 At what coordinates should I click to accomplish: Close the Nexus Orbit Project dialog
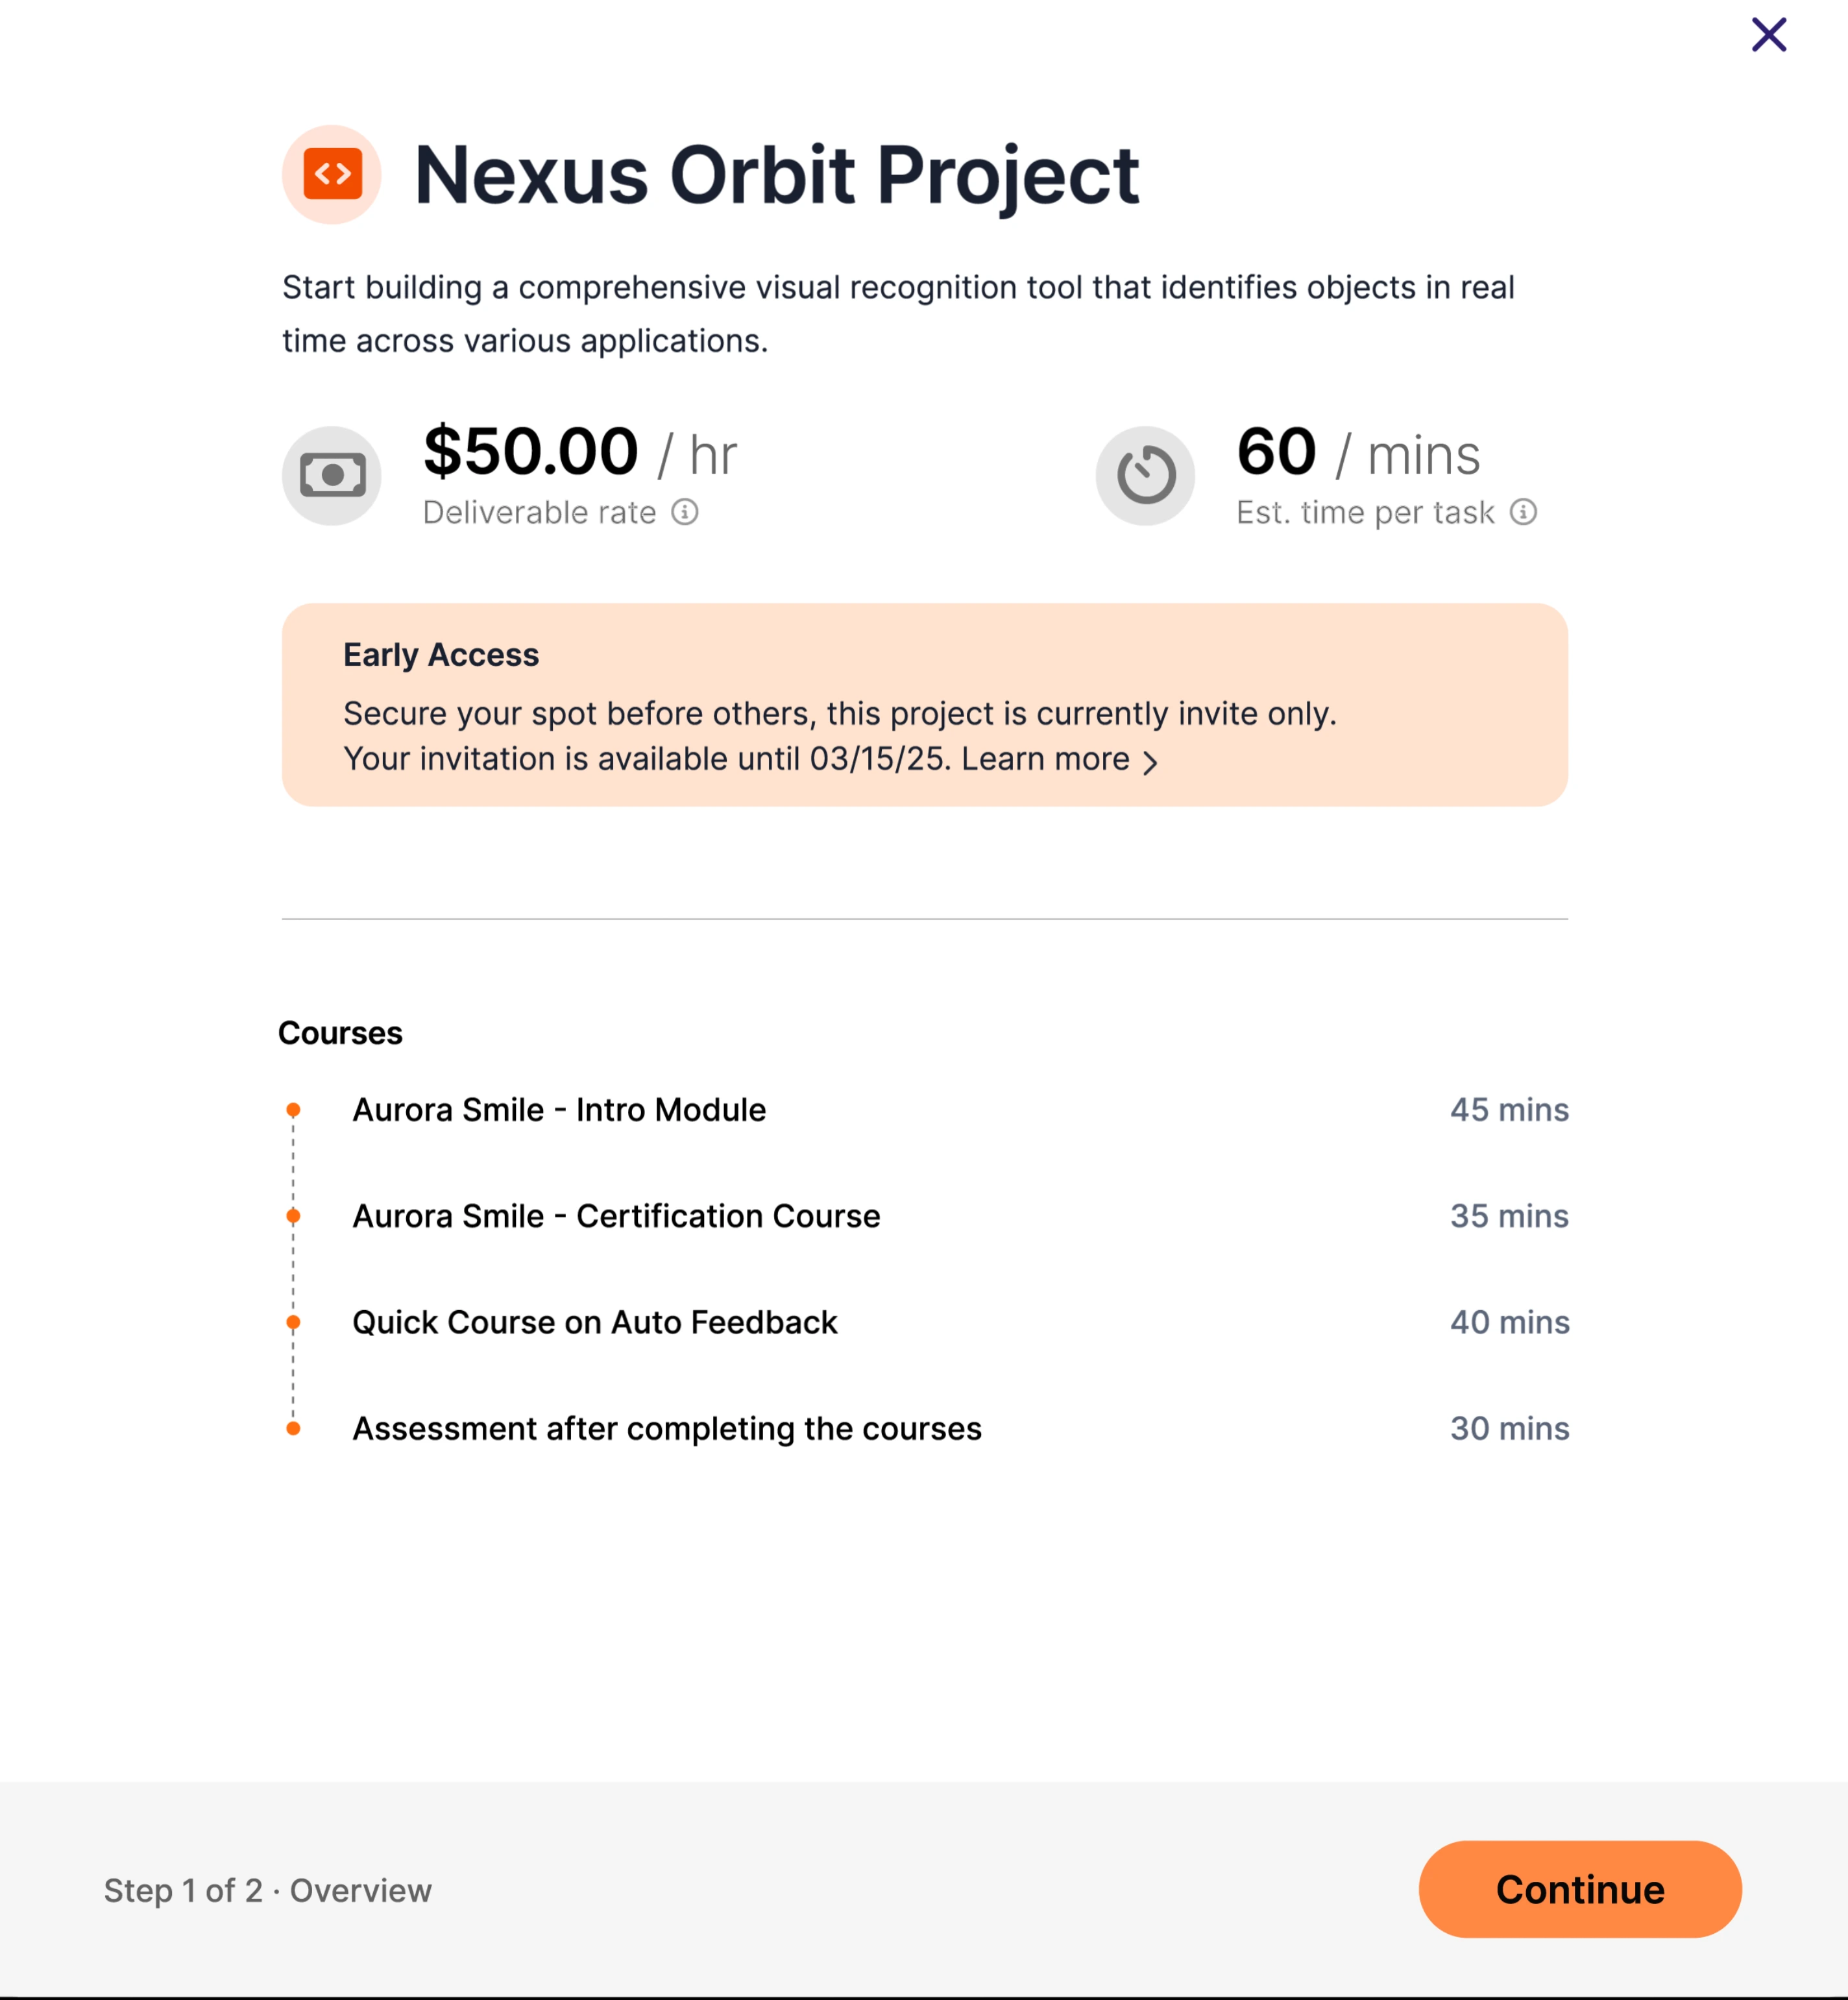tap(1768, 35)
